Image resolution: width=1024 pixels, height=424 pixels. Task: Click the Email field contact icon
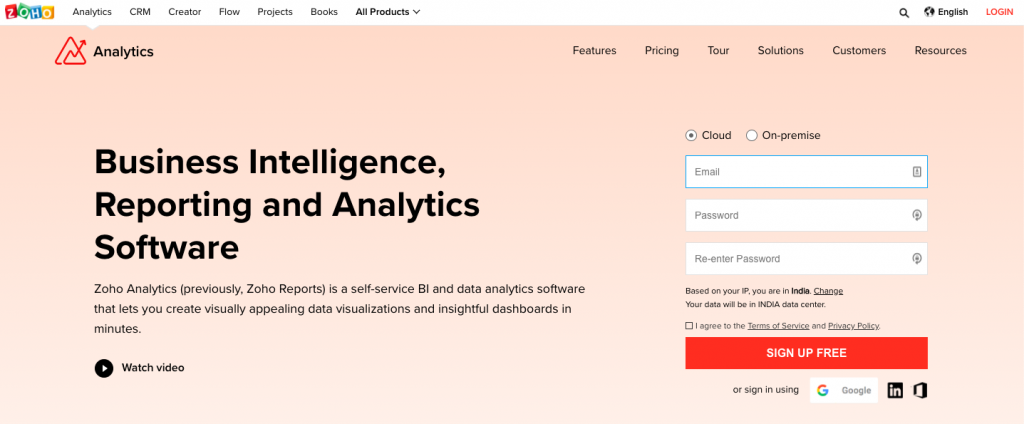(x=916, y=172)
